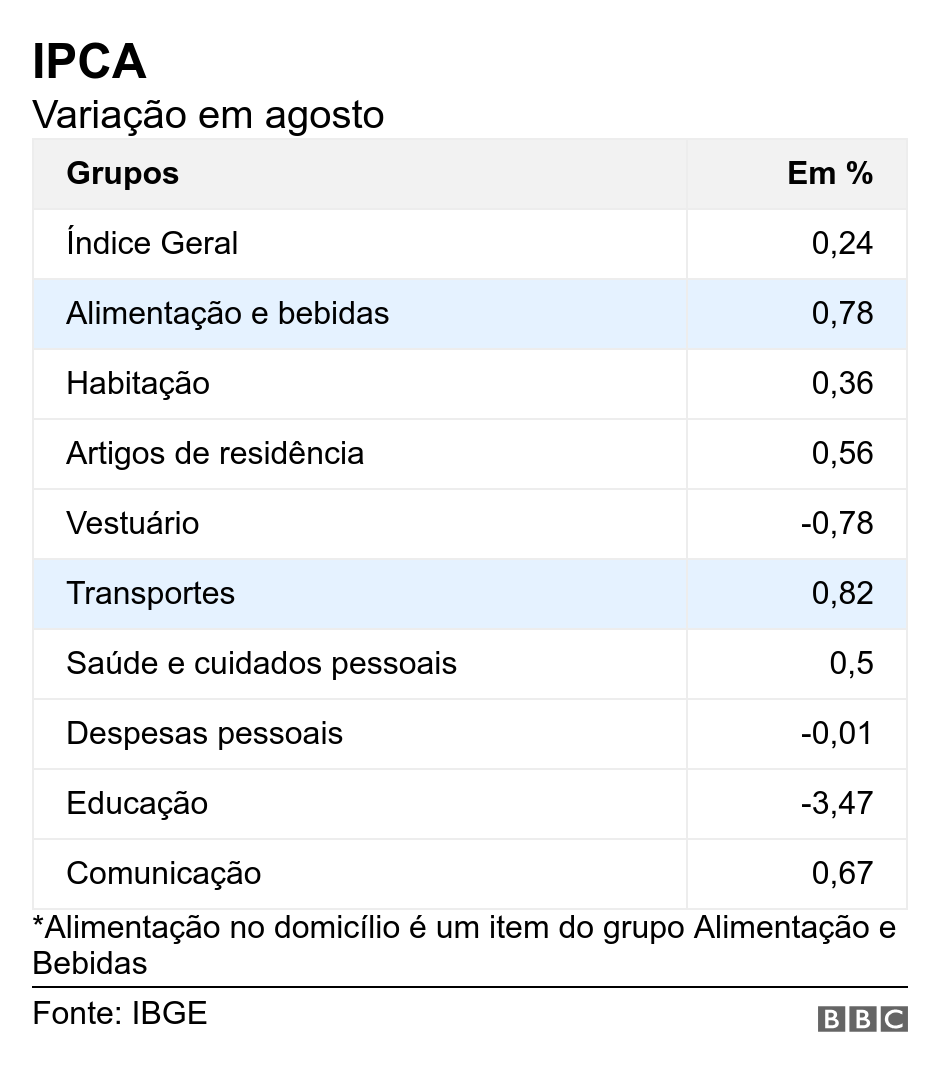940x1074 pixels.
Task: Select the Transportes value 0,82
Action: pyautogui.click(x=843, y=593)
